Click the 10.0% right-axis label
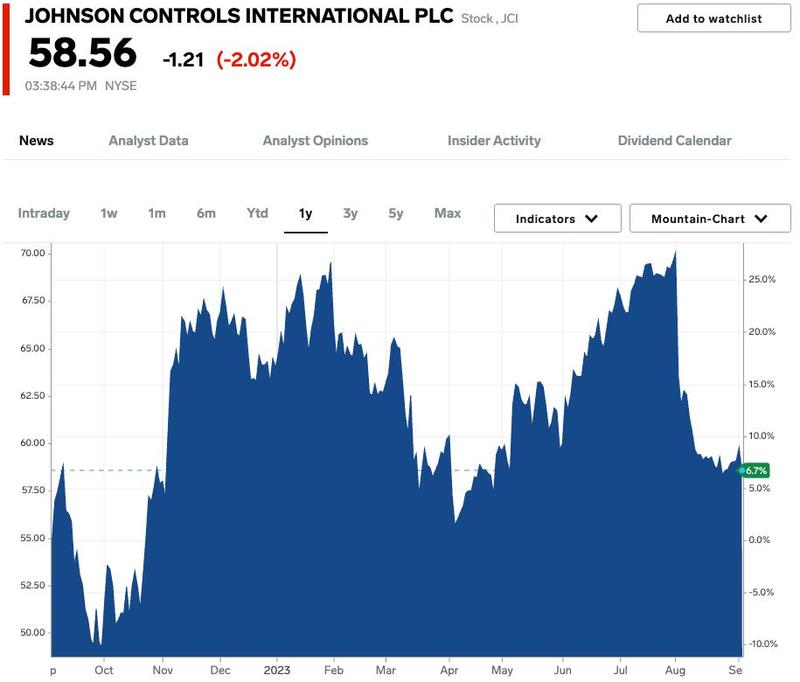 click(761, 436)
